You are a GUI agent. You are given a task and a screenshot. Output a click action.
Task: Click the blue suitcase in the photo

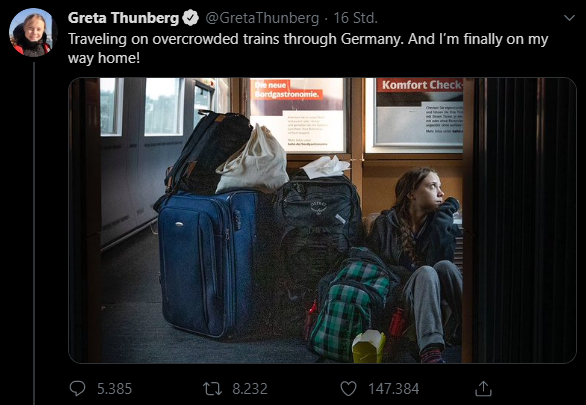click(207, 263)
